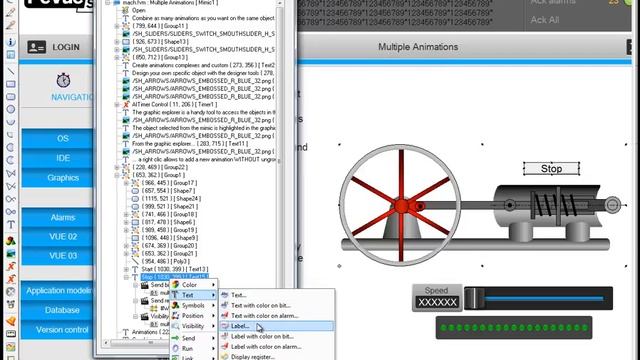The height and width of the screenshot is (360, 640).
Task: Click the image insert tool in the left toolbar
Action: coord(11,253)
